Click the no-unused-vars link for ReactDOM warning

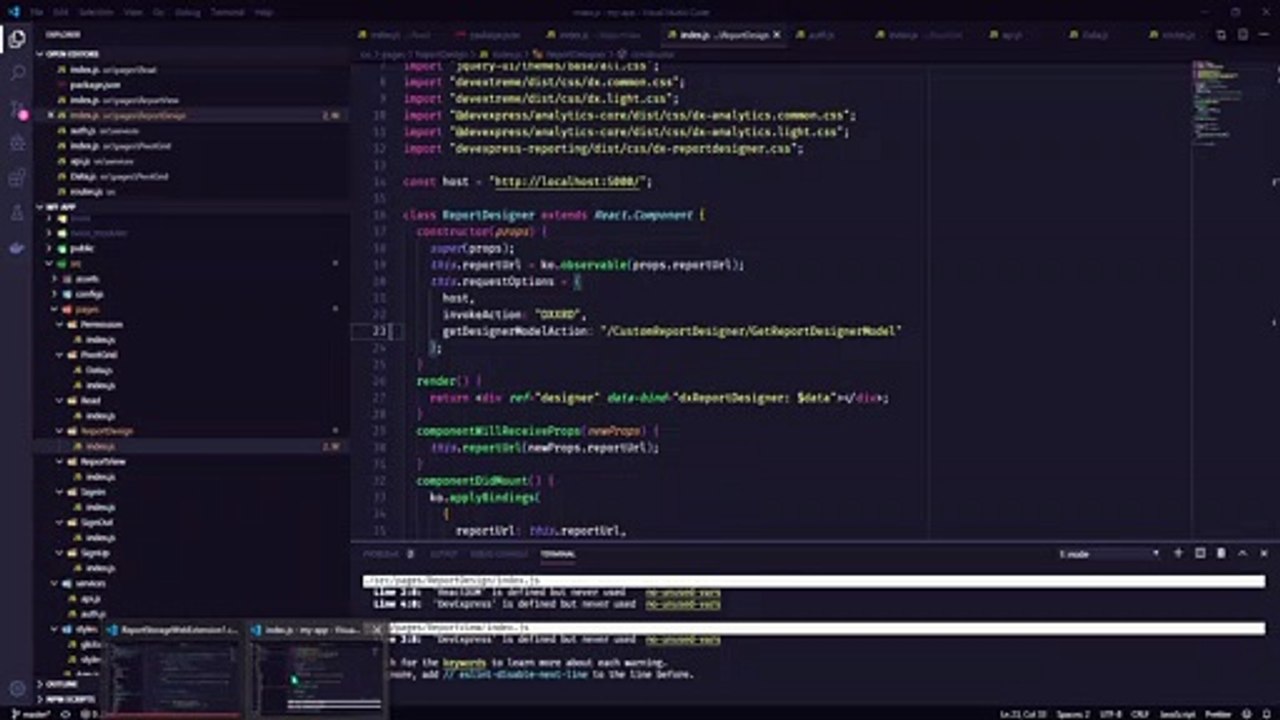(683, 592)
